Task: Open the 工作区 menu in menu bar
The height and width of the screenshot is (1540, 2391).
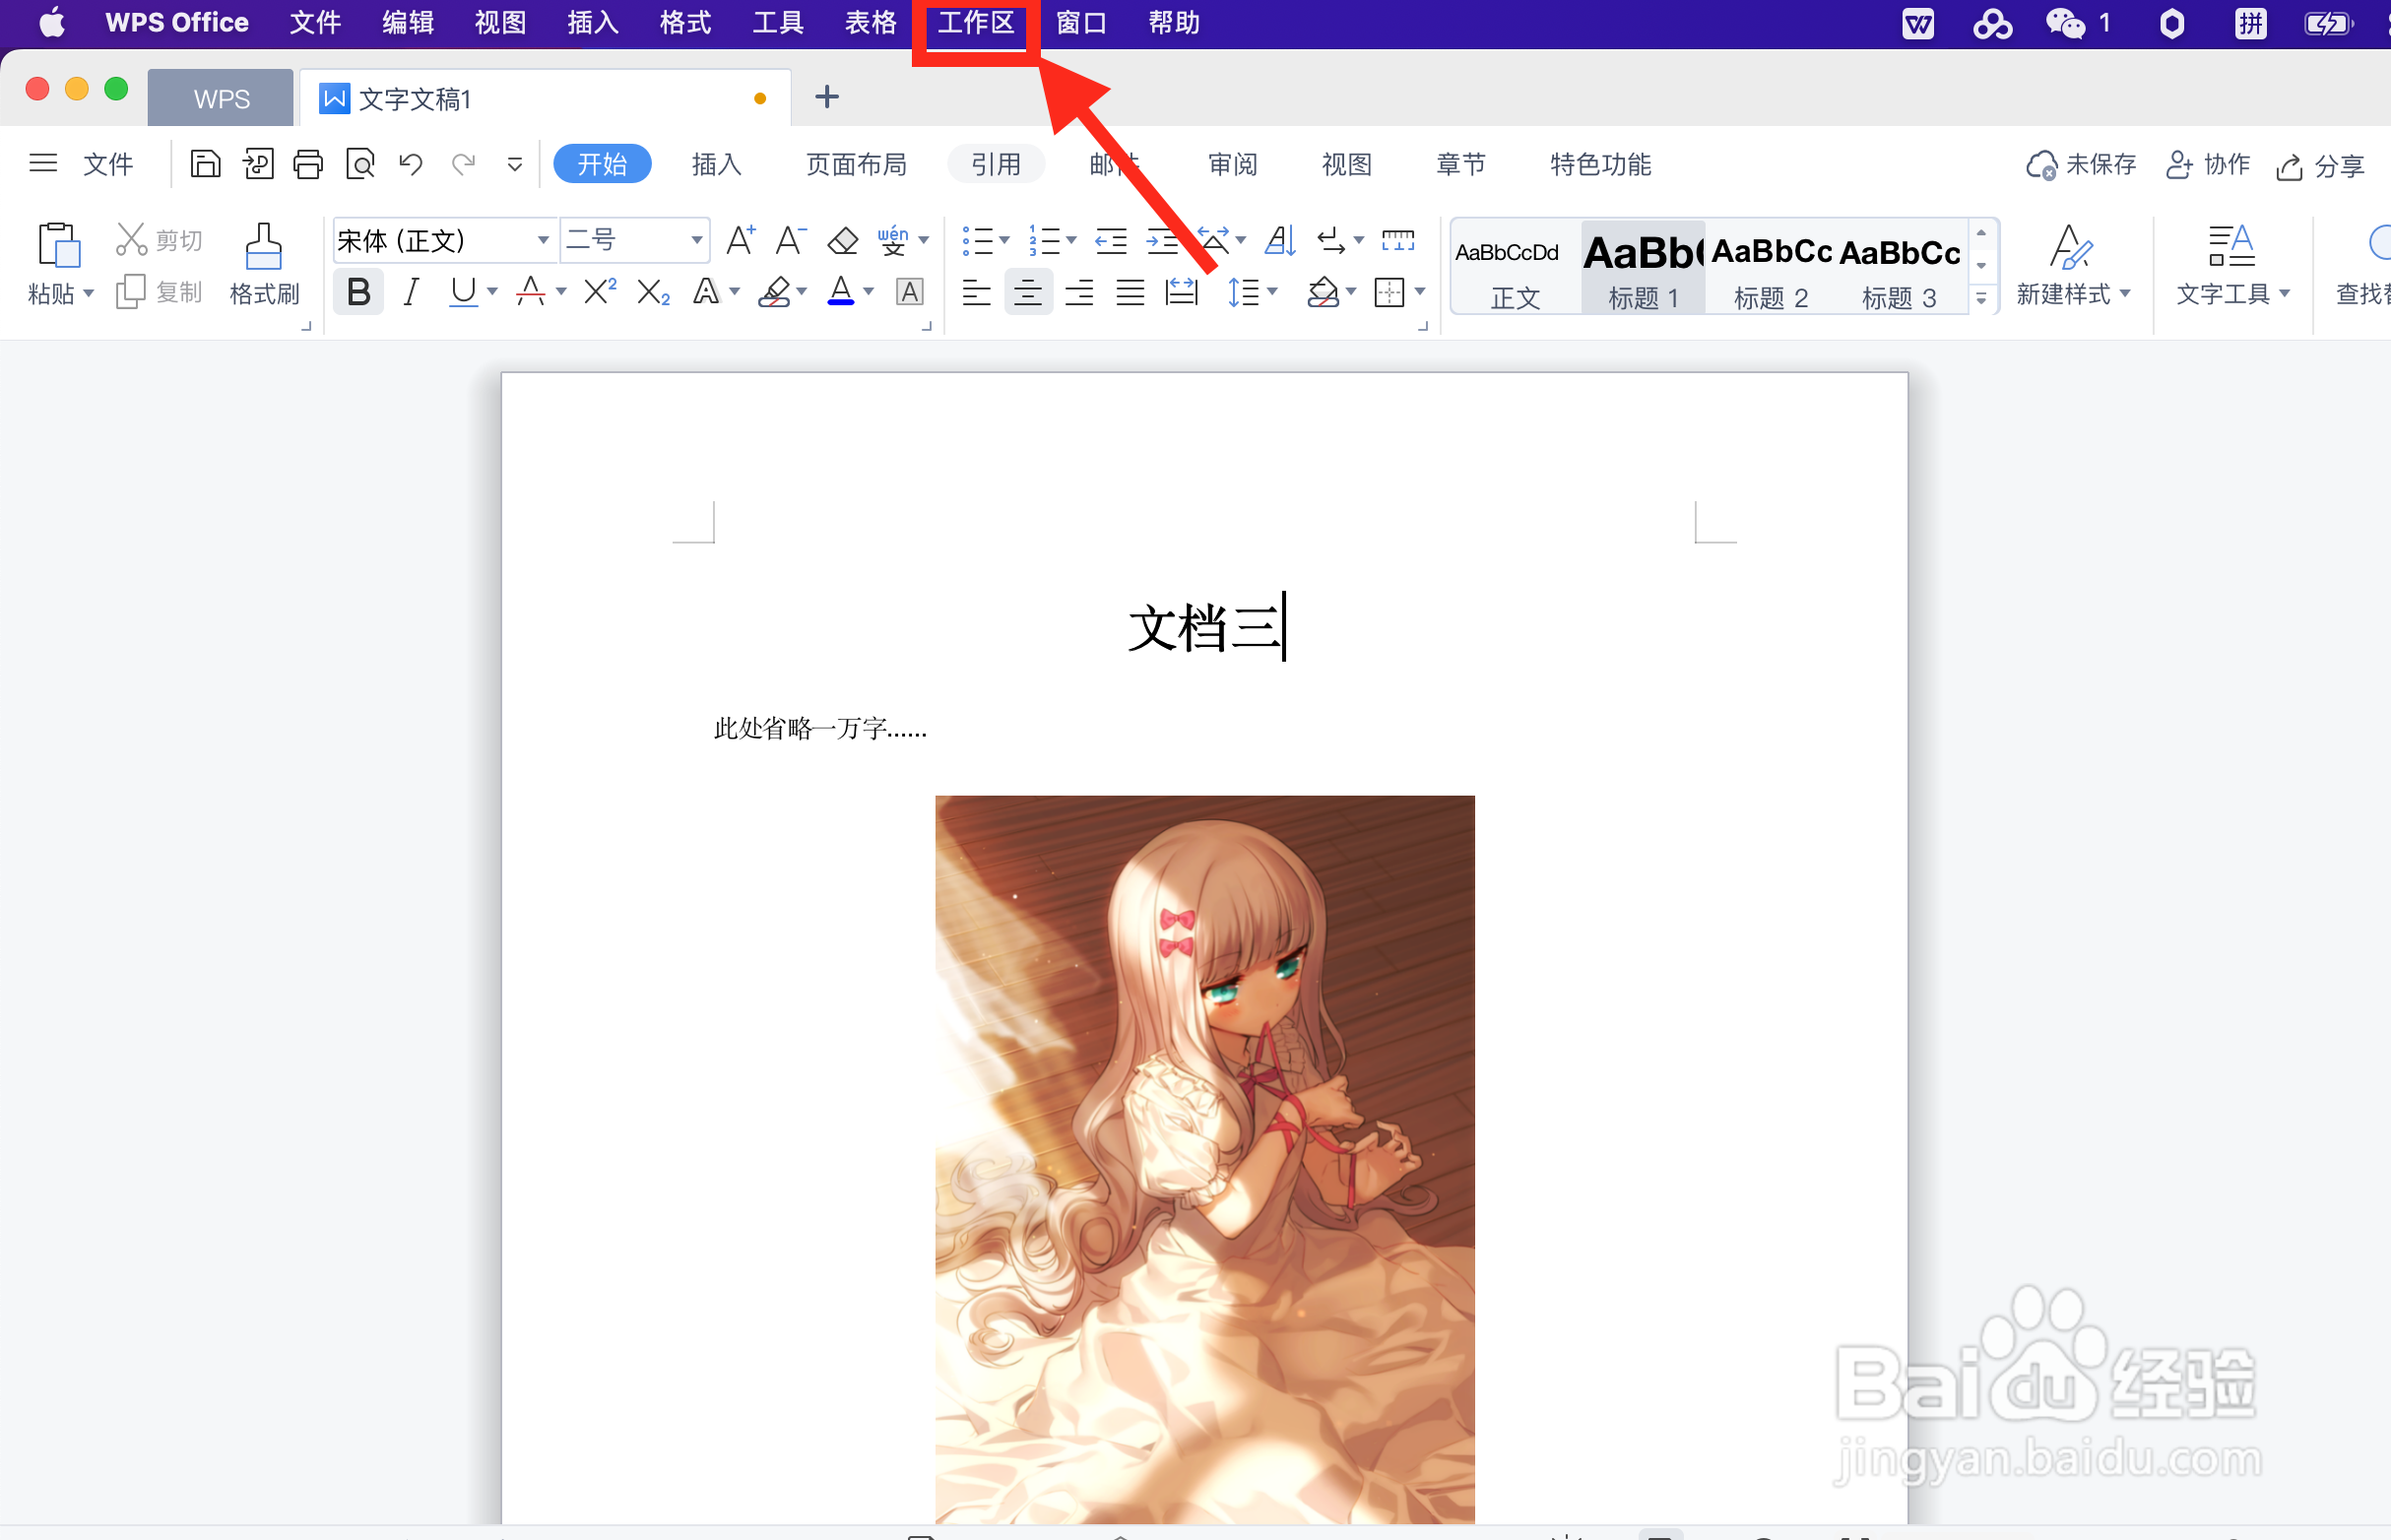Action: coord(976,23)
